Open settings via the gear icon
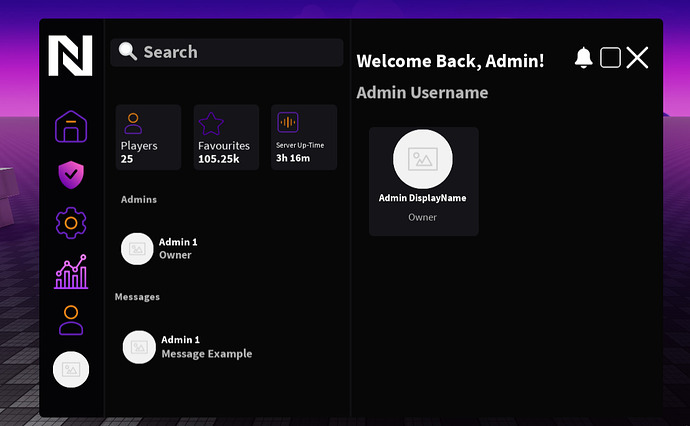 [x=71, y=223]
